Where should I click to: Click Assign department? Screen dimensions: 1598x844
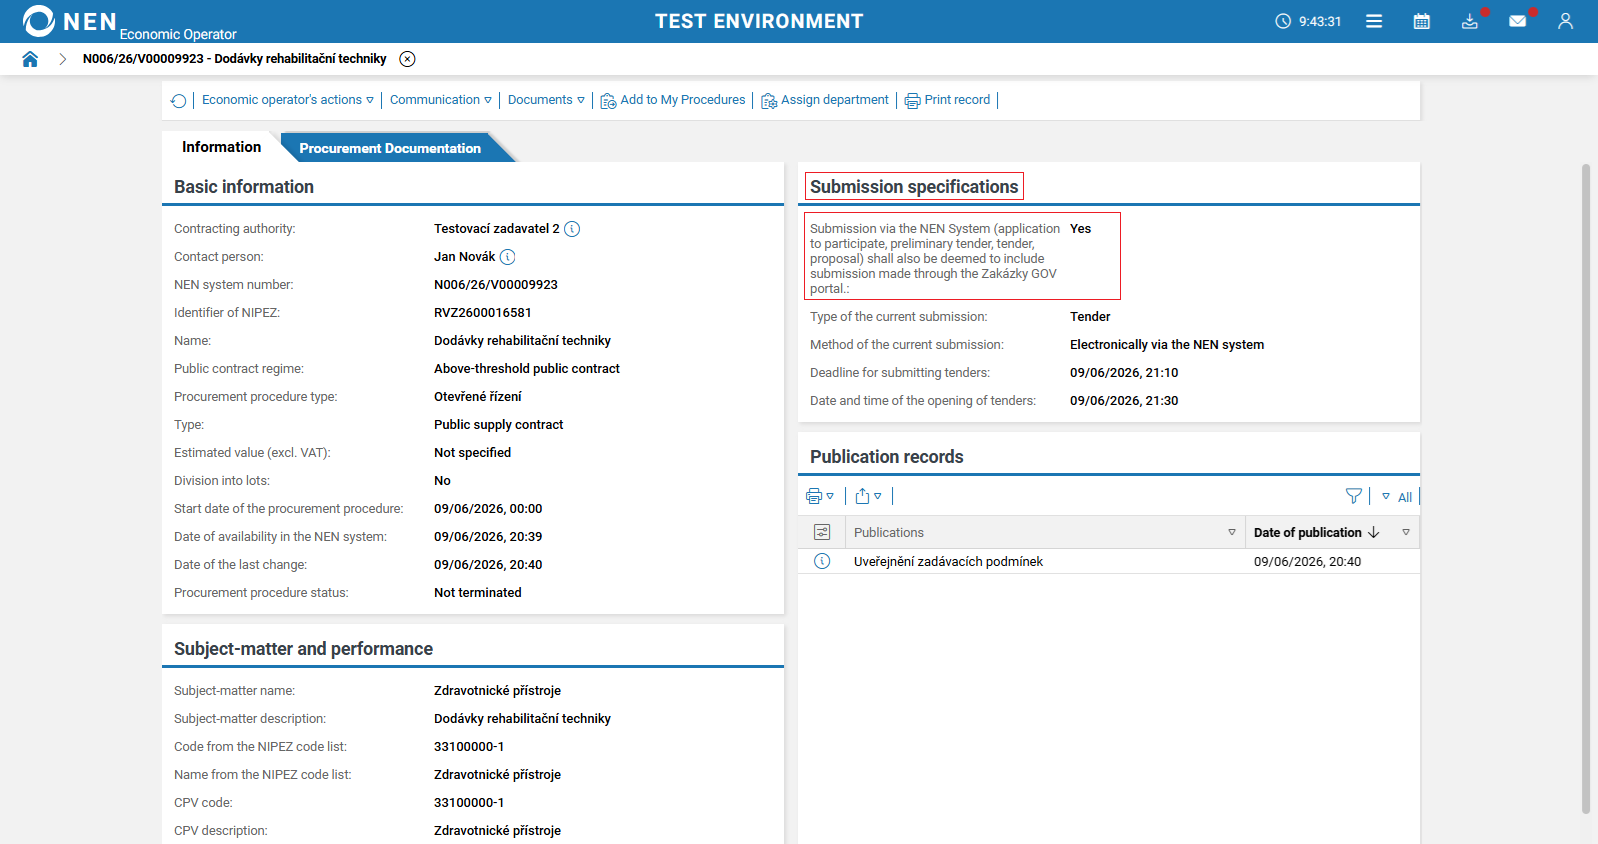(825, 100)
